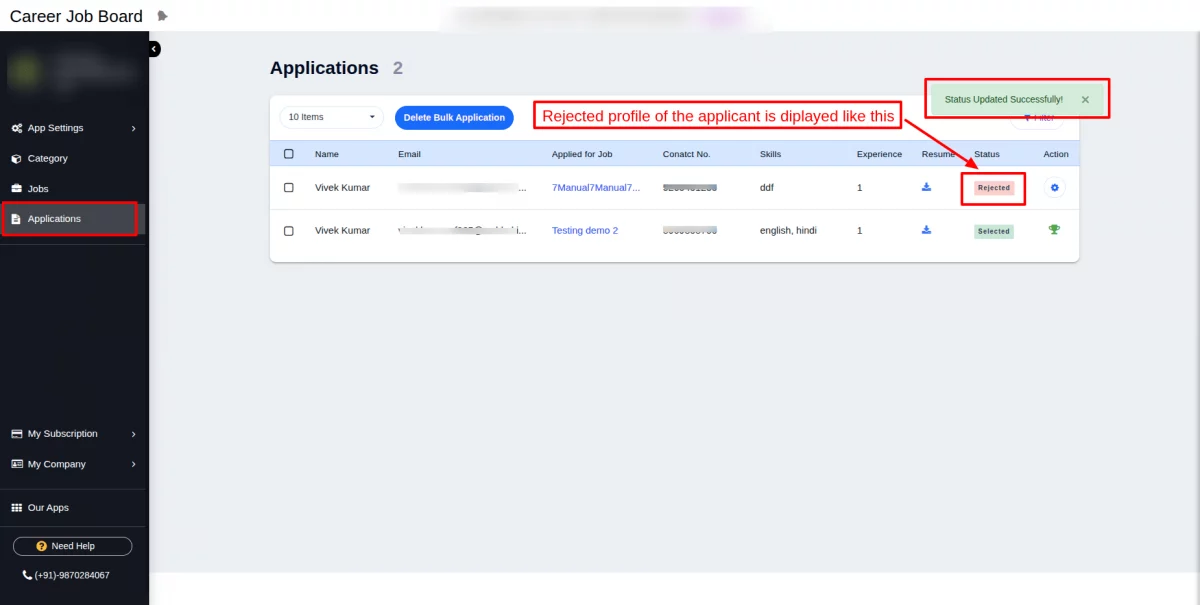Click the Status column header

[987, 154]
